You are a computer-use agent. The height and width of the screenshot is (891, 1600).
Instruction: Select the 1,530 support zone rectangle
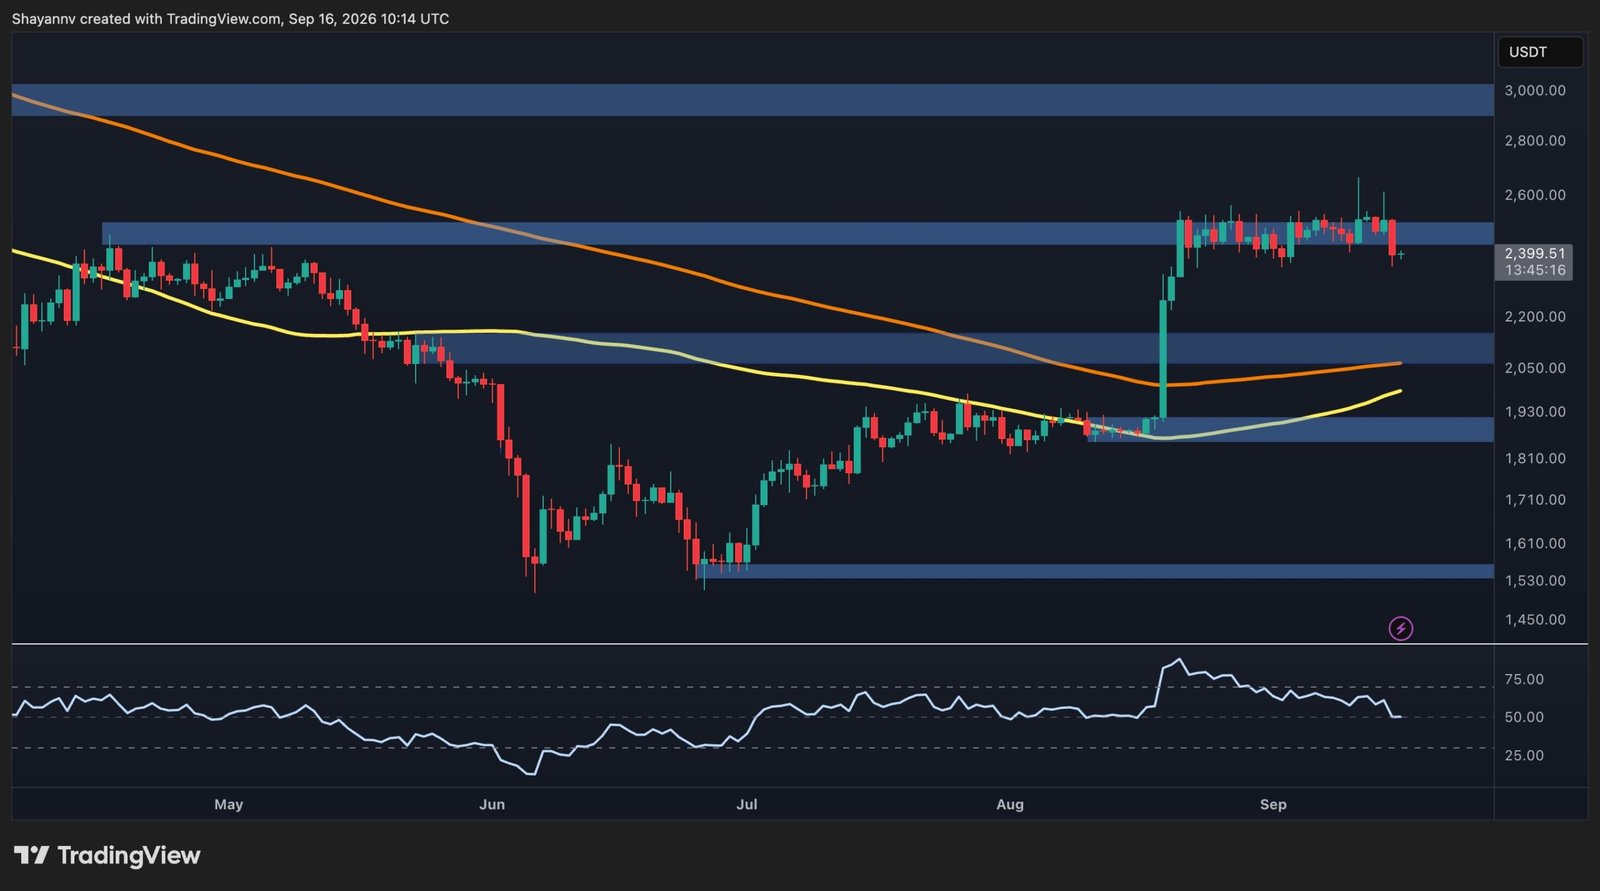point(1095,571)
